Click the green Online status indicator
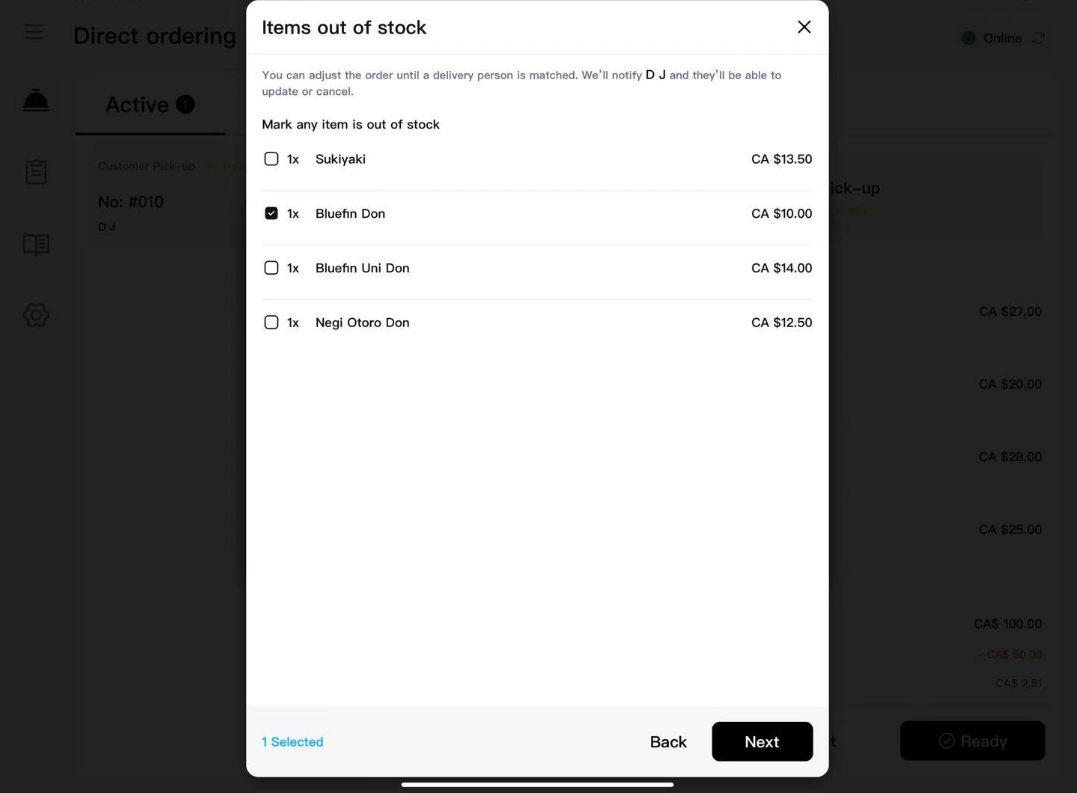The height and width of the screenshot is (793, 1077). 968,38
